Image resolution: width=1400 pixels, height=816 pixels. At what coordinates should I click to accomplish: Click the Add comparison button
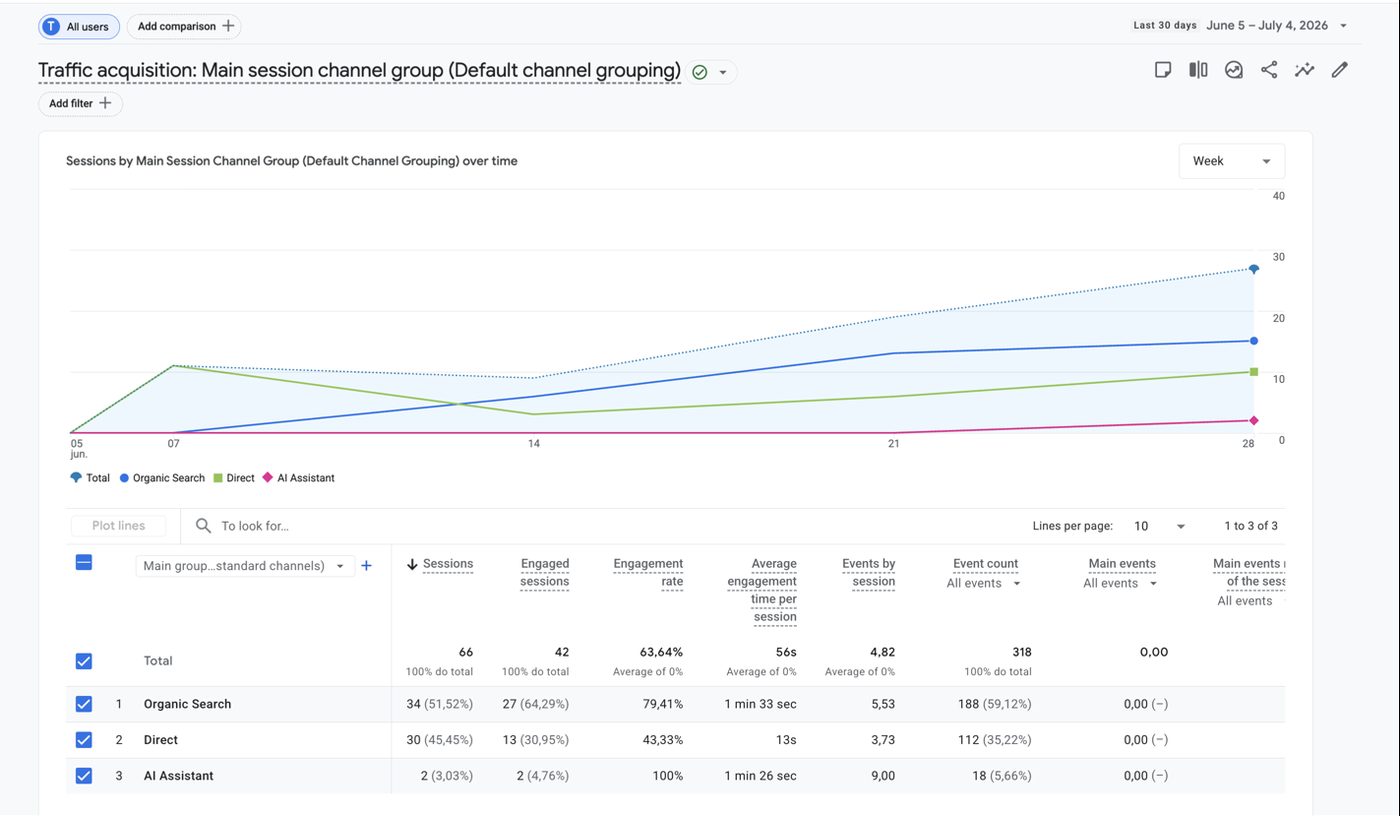(184, 27)
